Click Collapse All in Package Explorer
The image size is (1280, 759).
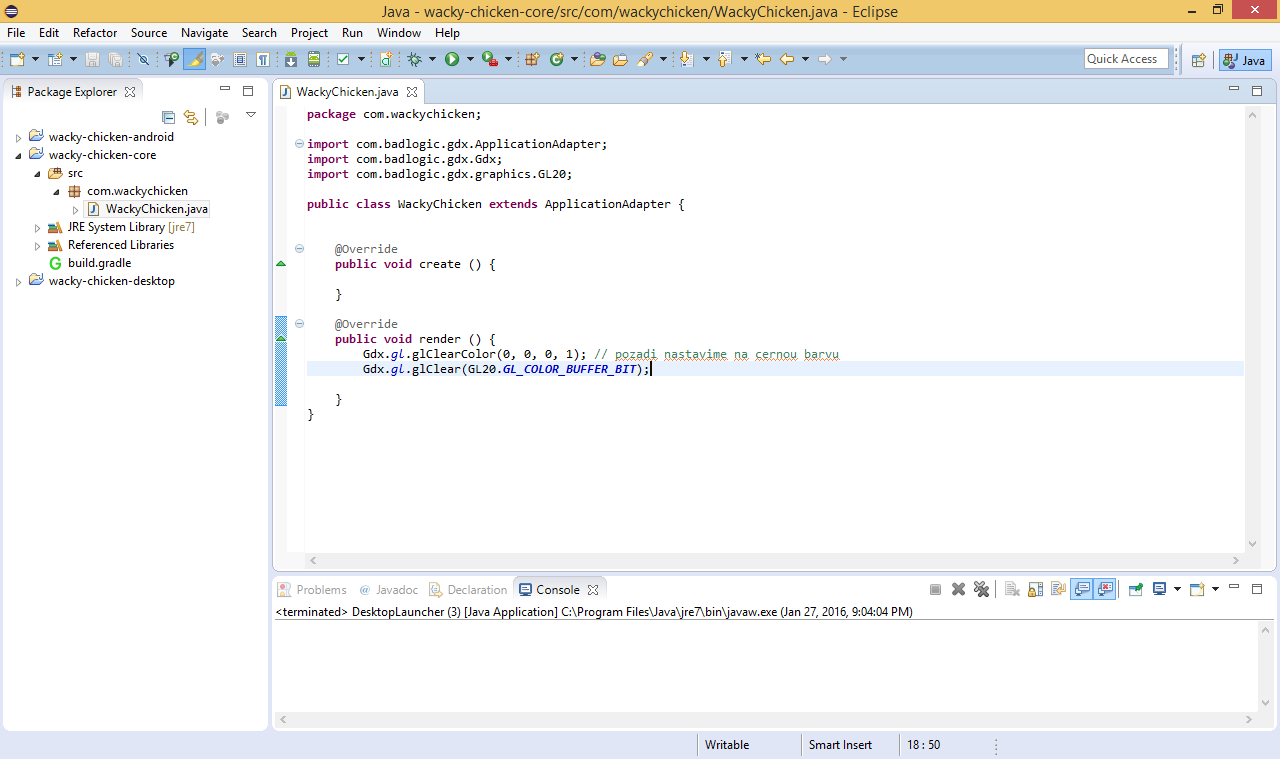(x=168, y=117)
